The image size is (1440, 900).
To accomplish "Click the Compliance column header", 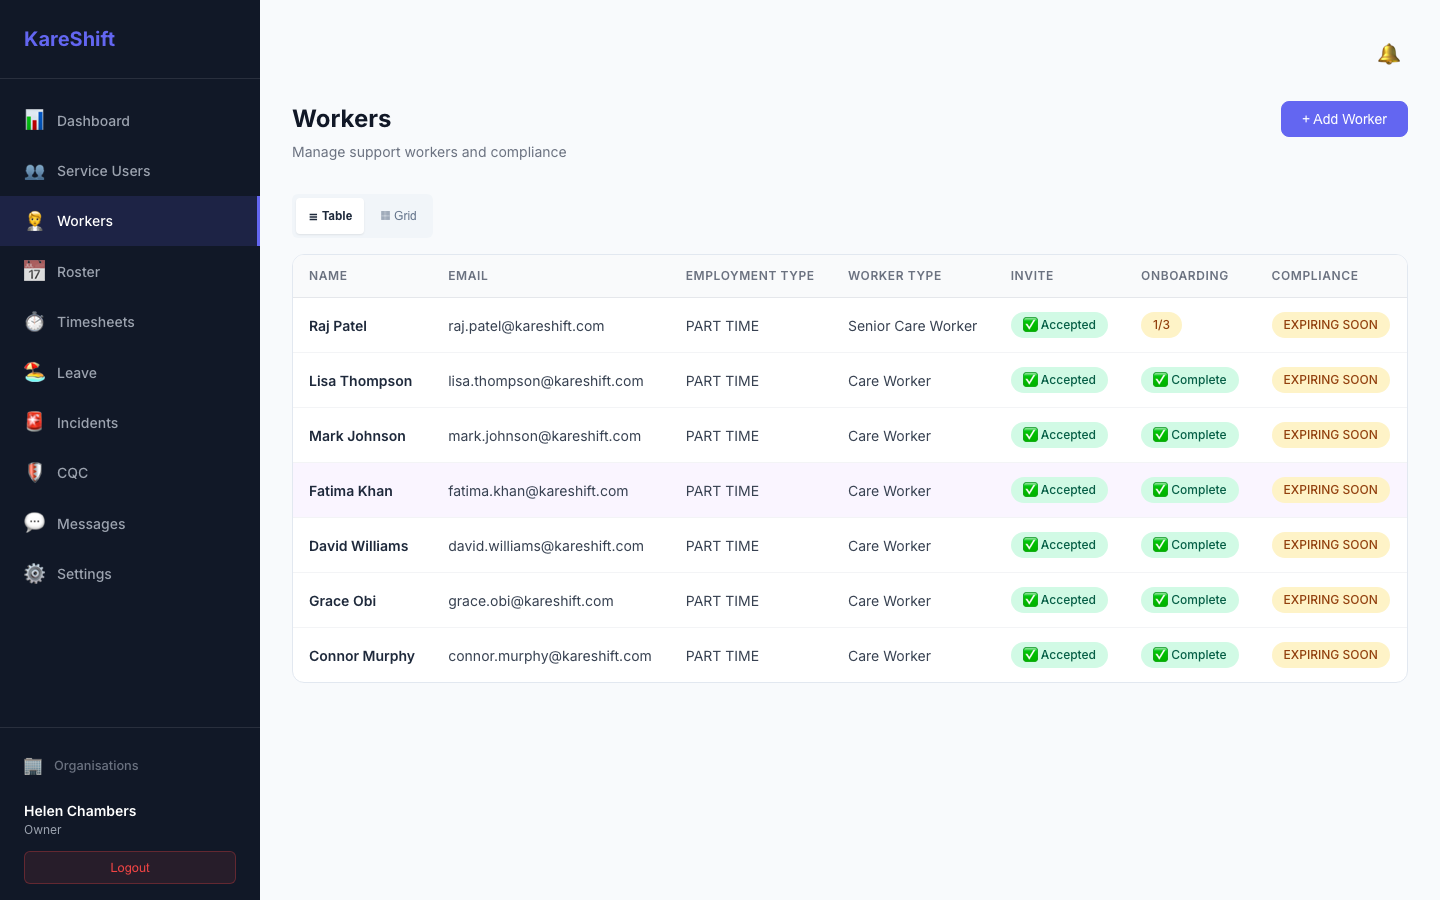I will pos(1315,276).
